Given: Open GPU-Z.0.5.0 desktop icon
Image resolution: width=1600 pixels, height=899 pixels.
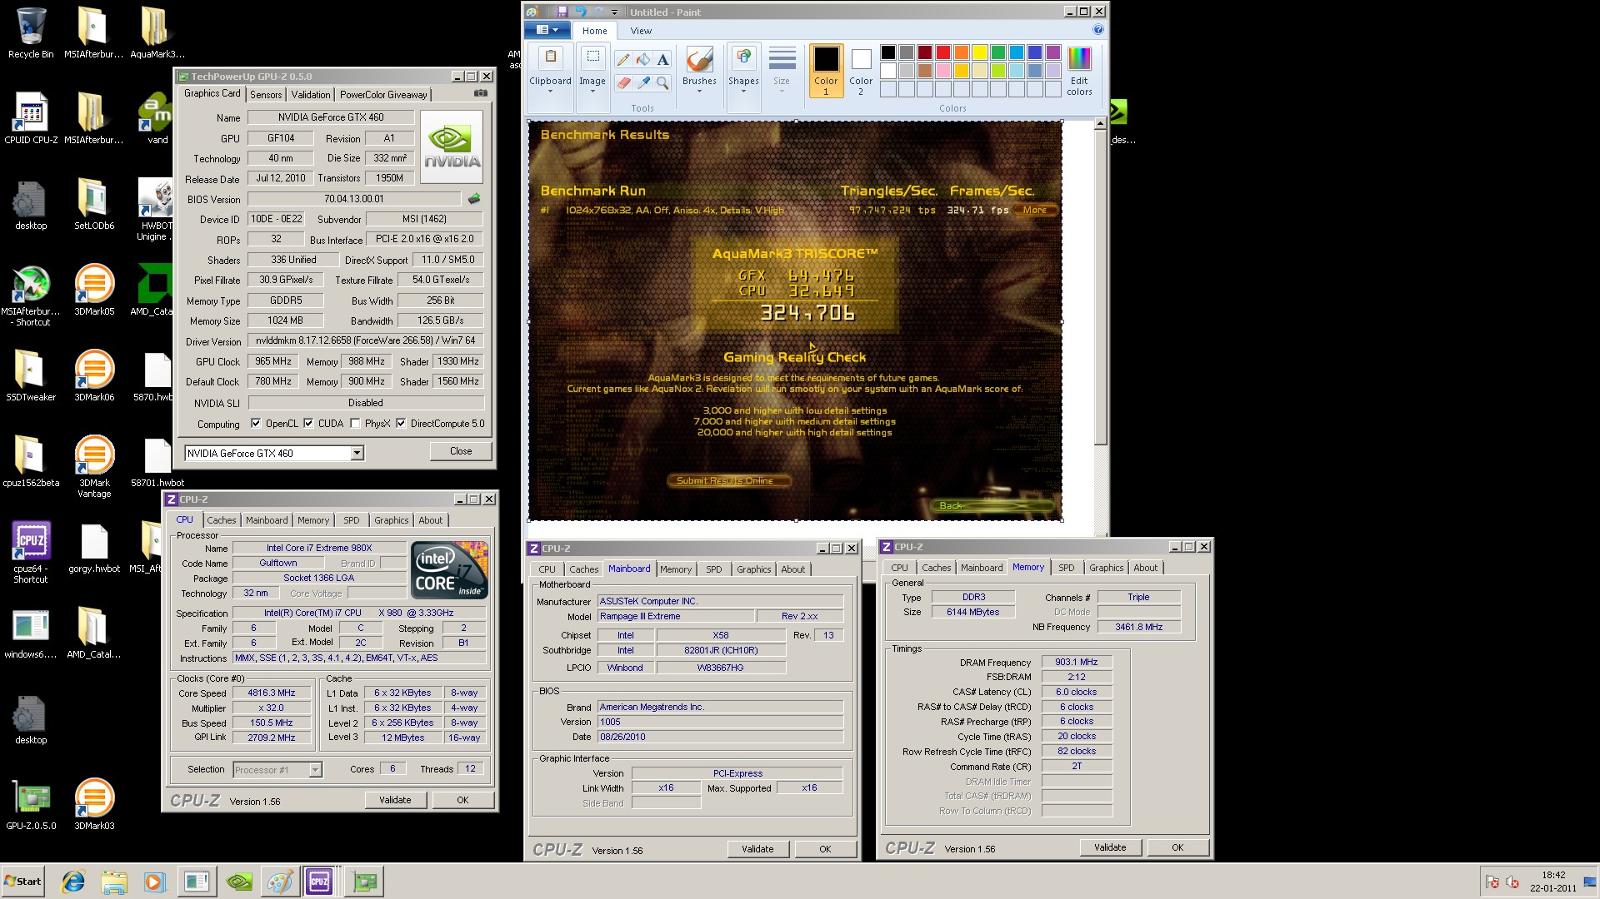Looking at the screenshot, I should tap(30, 805).
